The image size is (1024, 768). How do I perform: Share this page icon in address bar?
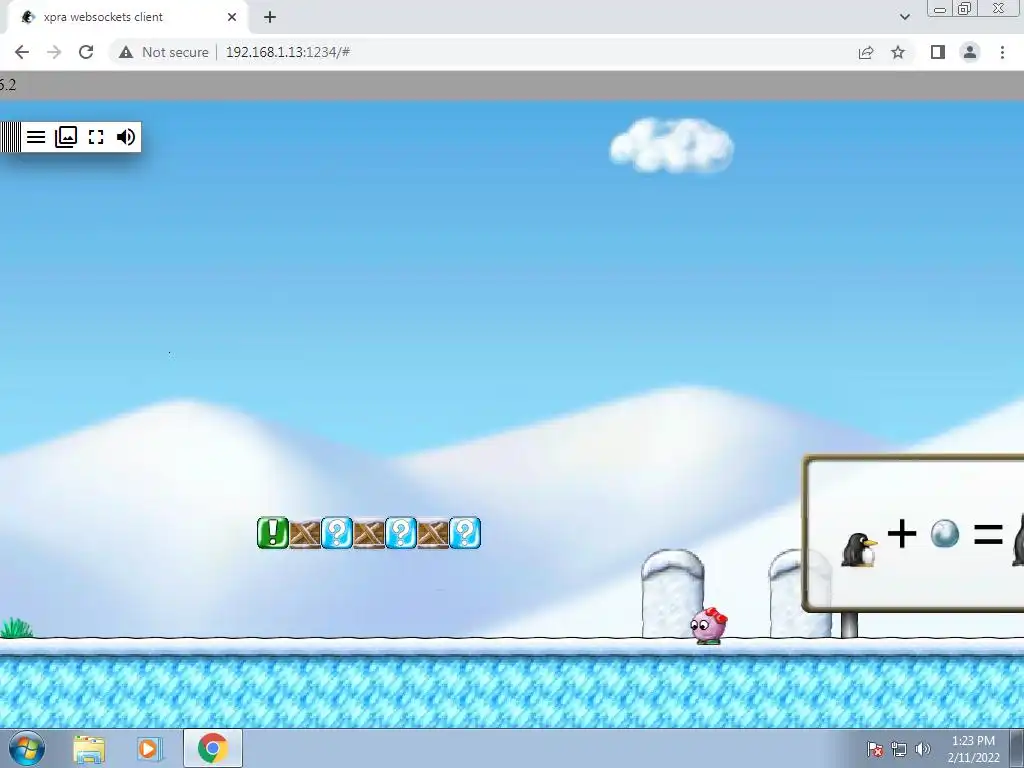[x=866, y=52]
